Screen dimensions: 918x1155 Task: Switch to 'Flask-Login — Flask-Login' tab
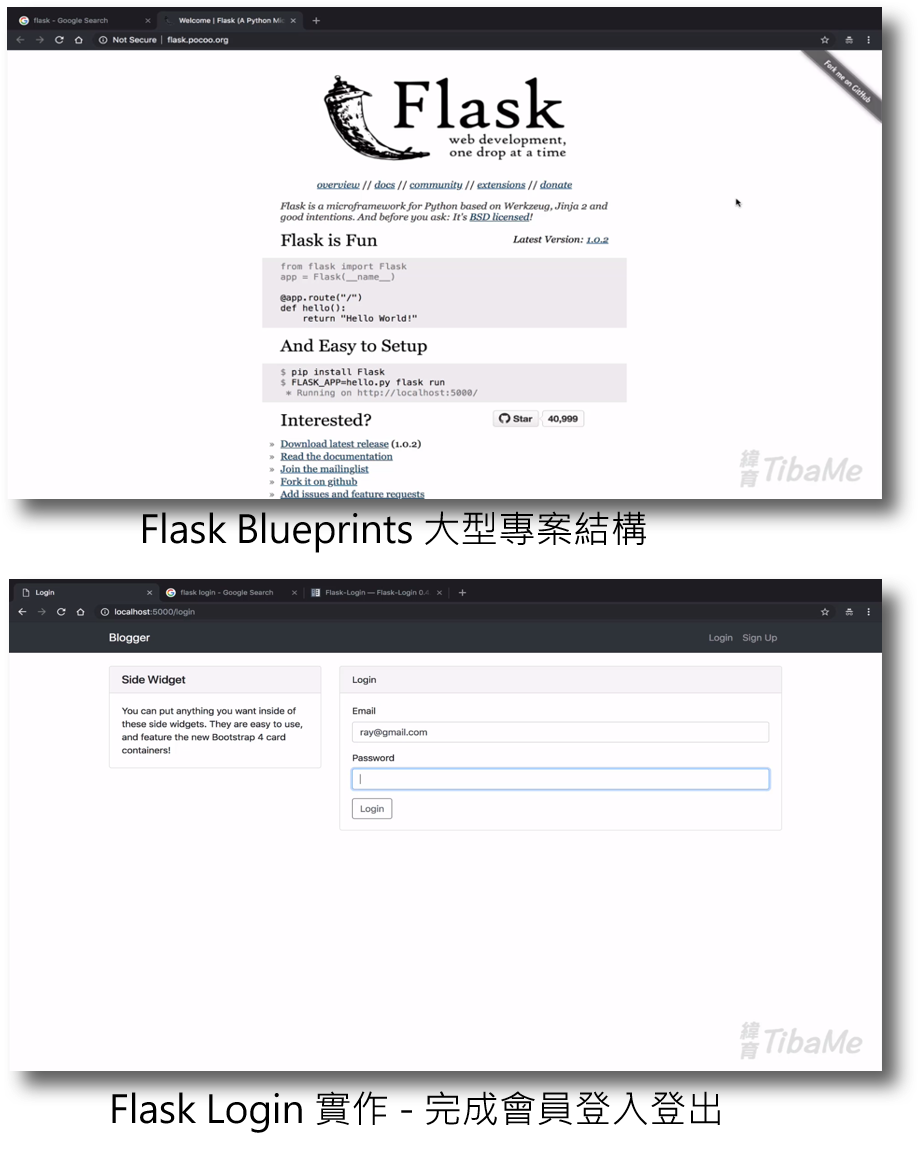tap(376, 592)
